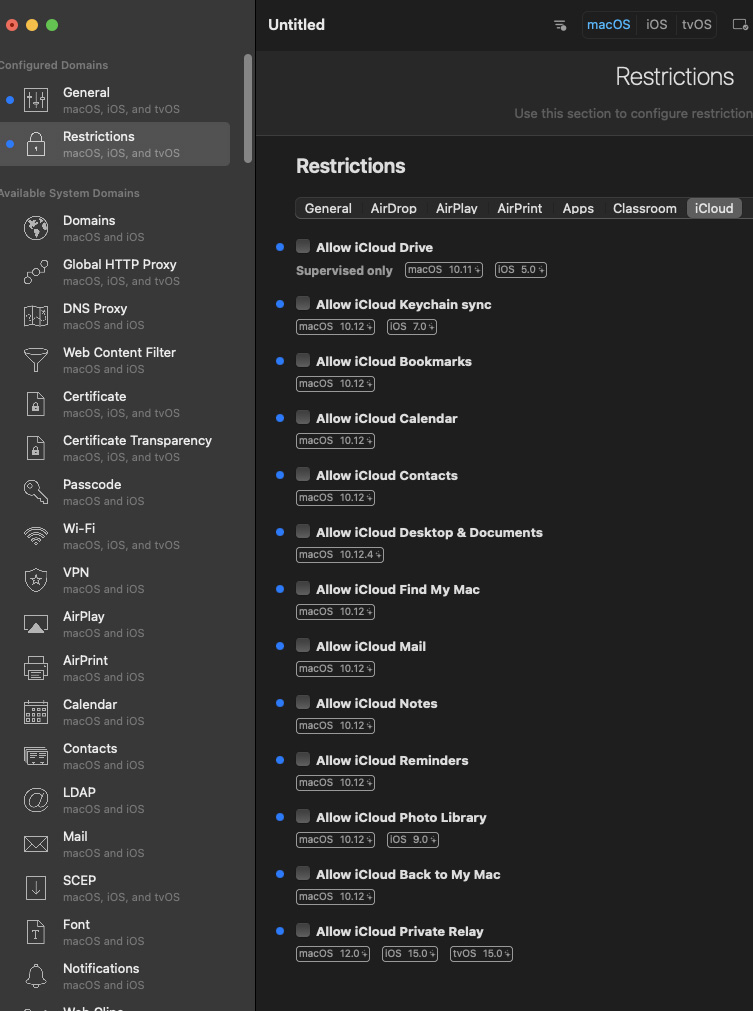This screenshot has height=1011, width=753.
Task: Click the filter settings icon in title bar
Action: pos(560,25)
